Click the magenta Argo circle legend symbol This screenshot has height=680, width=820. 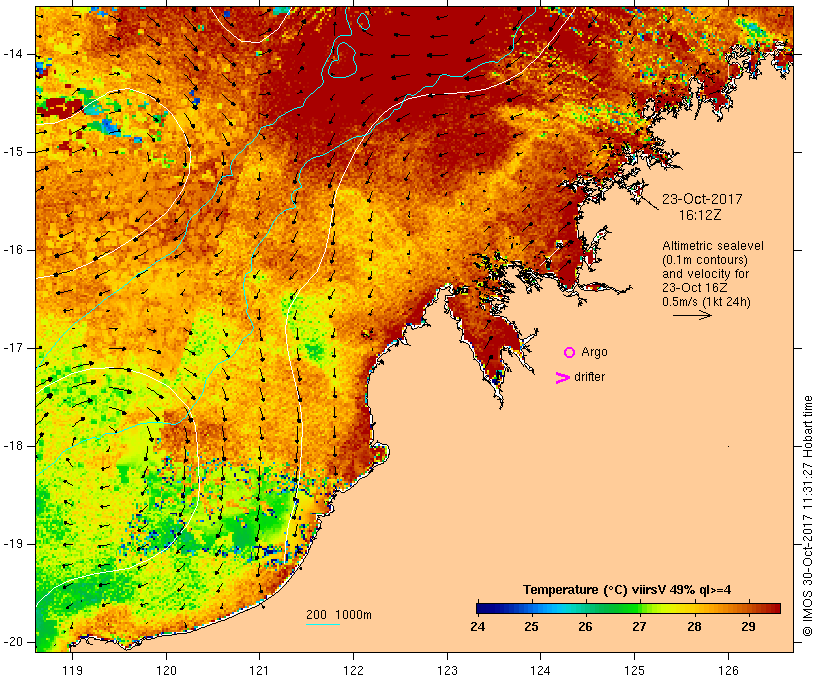[570, 353]
